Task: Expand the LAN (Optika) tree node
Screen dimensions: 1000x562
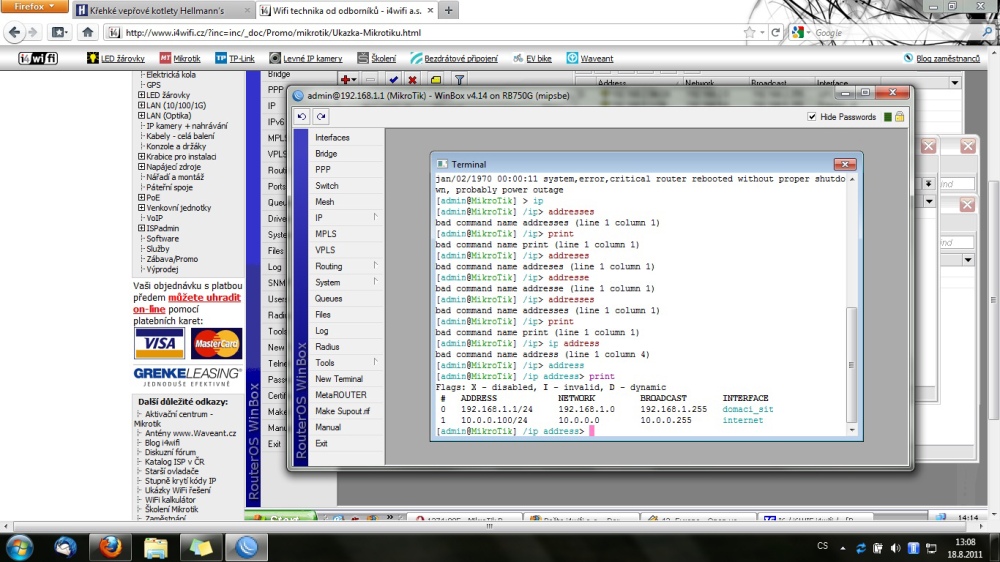Action: (x=142, y=115)
